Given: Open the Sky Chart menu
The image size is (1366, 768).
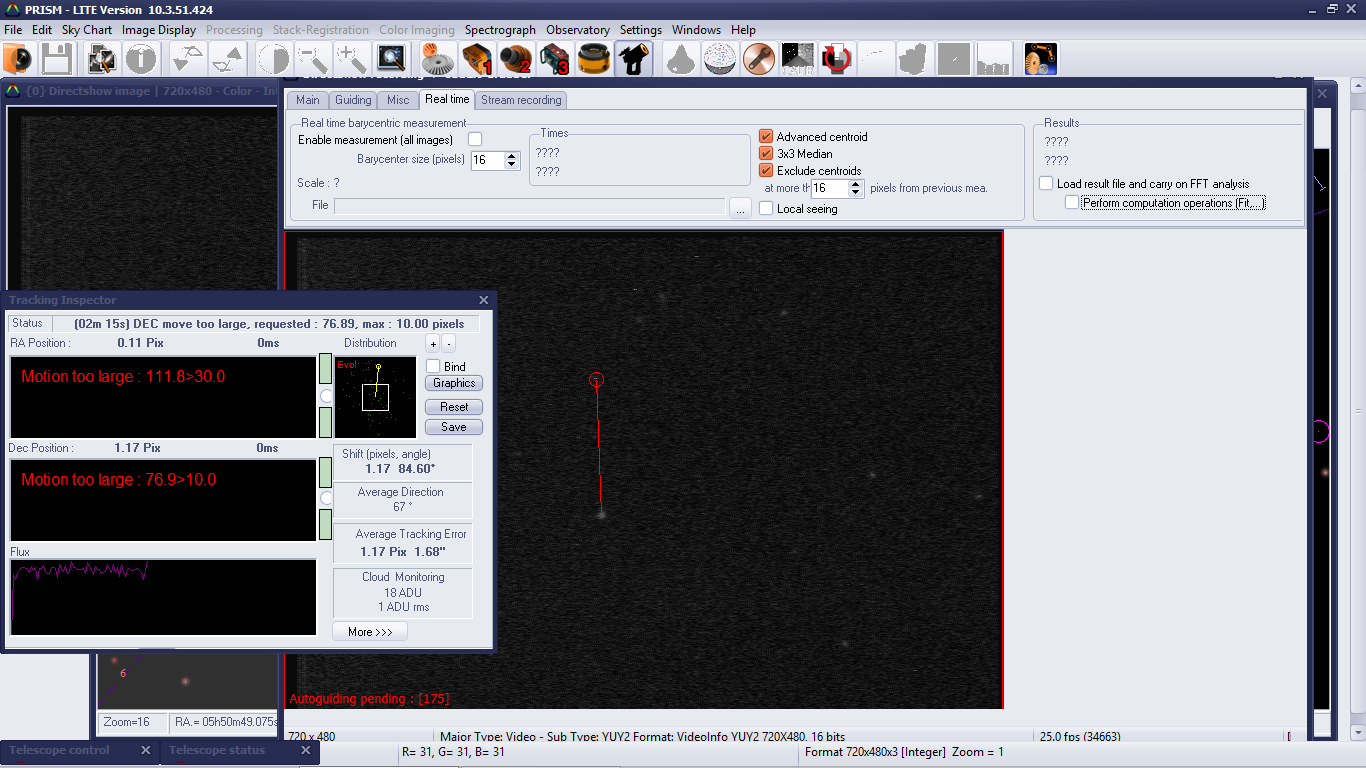Looking at the screenshot, I should 87,30.
